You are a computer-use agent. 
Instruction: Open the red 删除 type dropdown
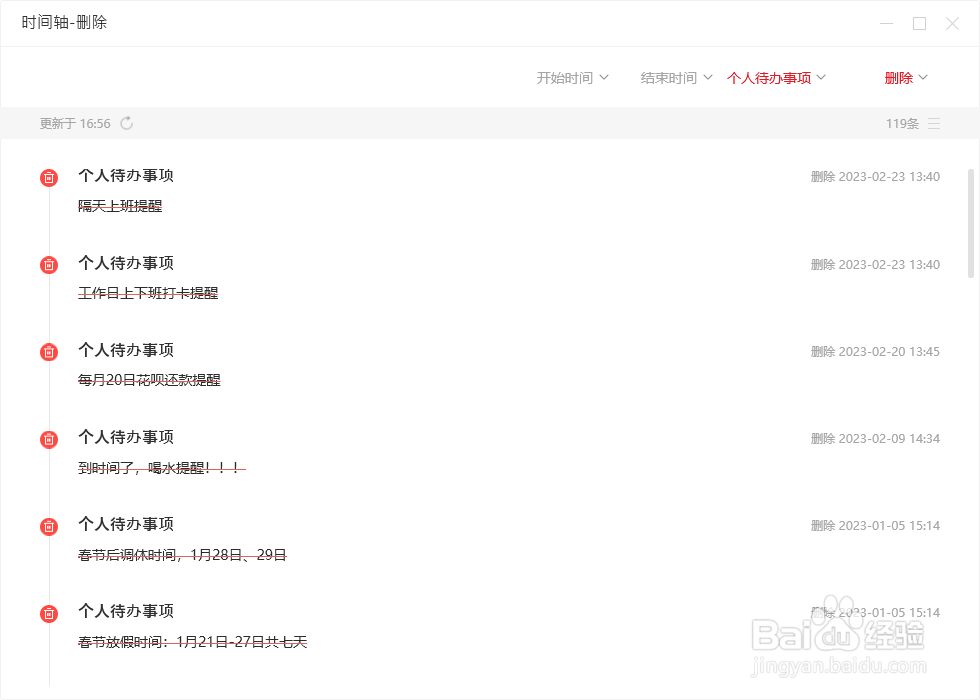(906, 78)
